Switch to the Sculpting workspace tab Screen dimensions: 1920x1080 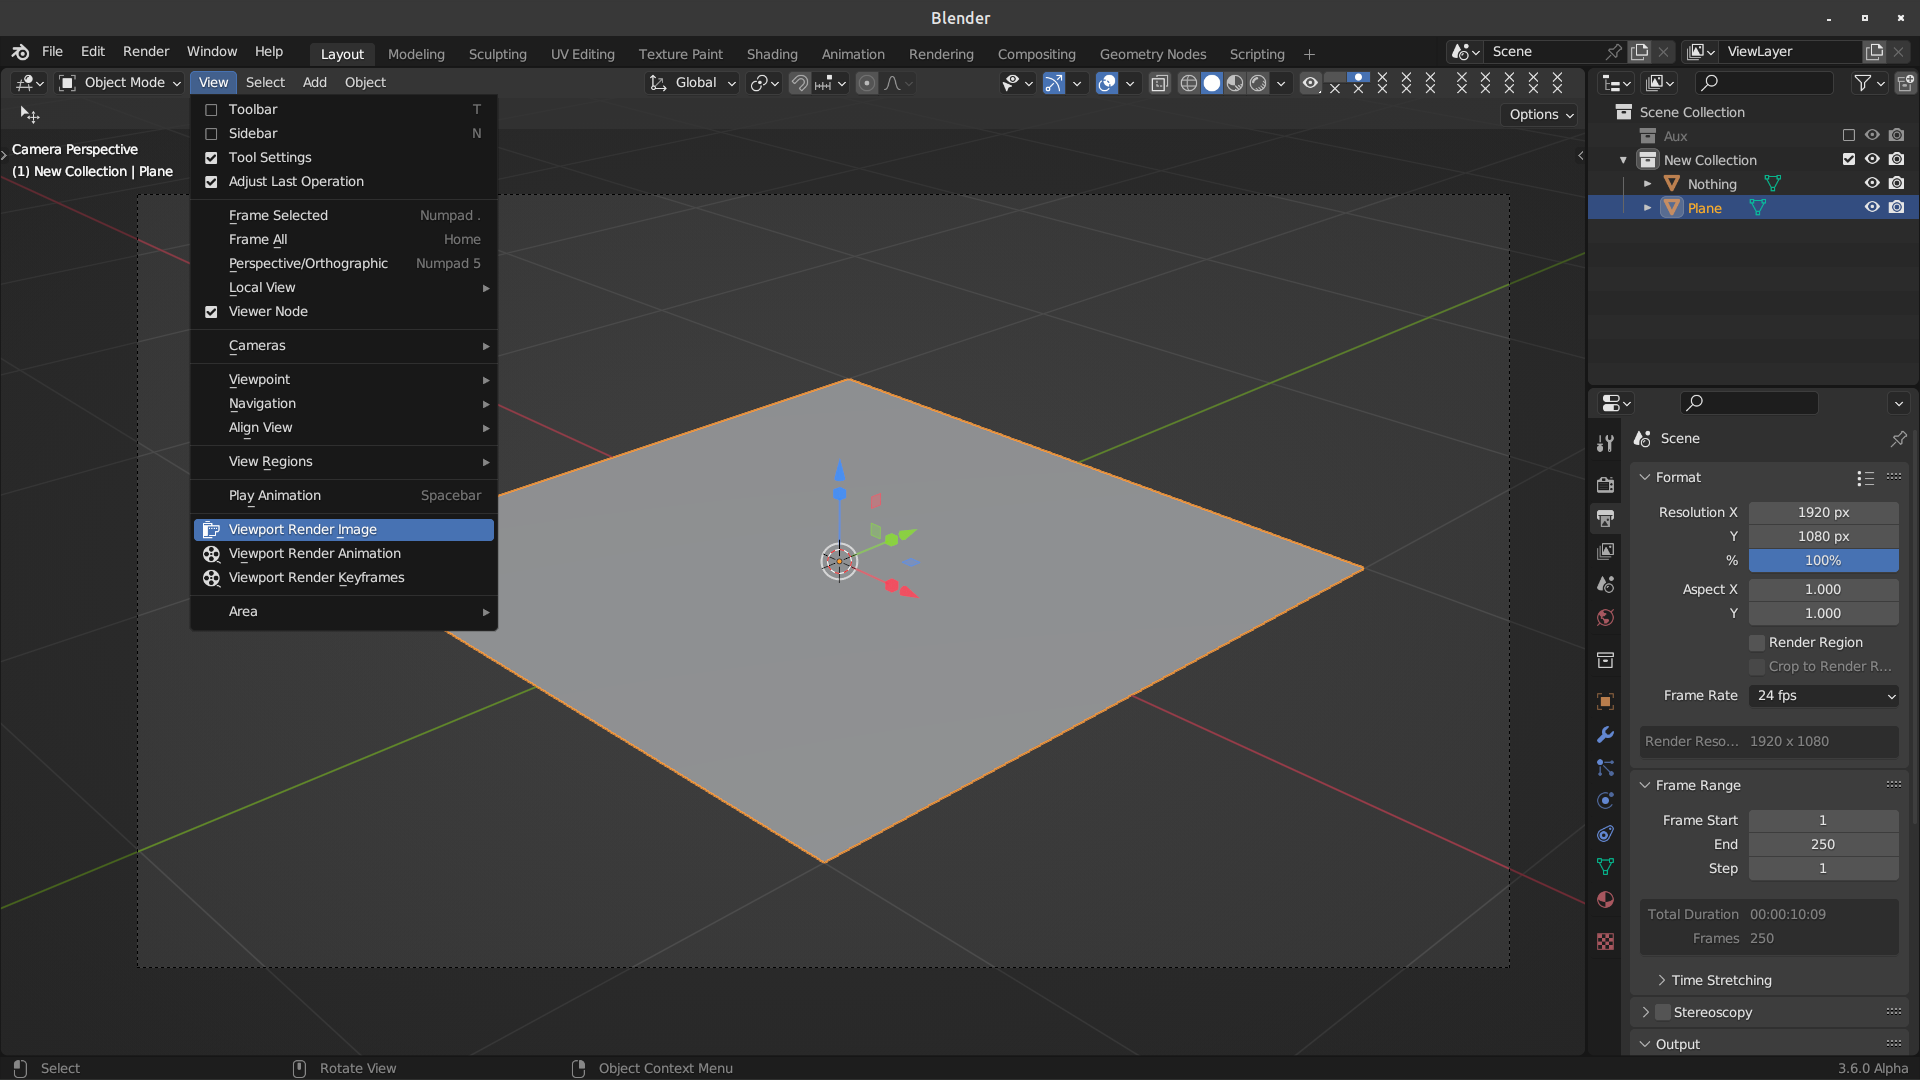pyautogui.click(x=497, y=54)
